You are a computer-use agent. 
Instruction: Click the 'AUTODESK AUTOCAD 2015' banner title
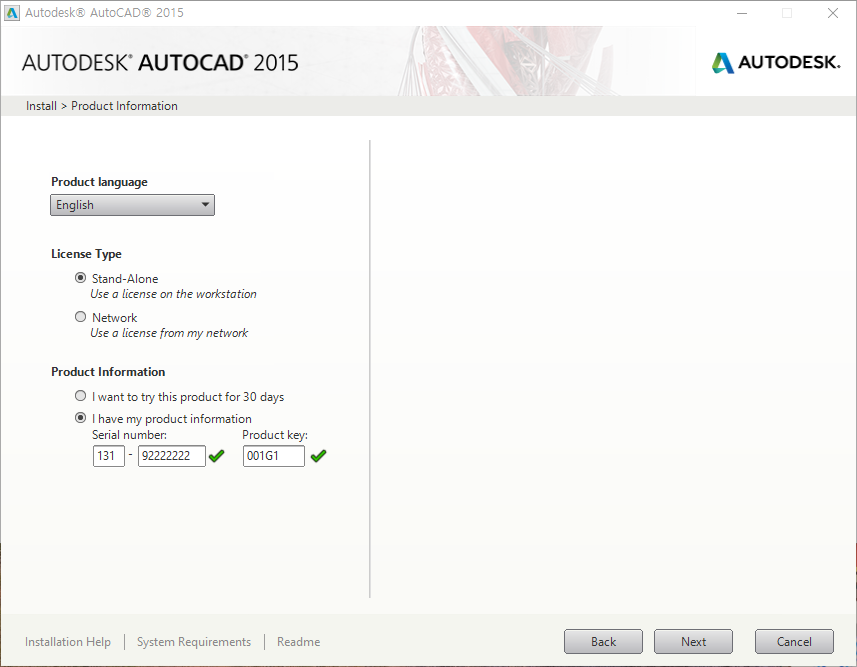(160, 63)
